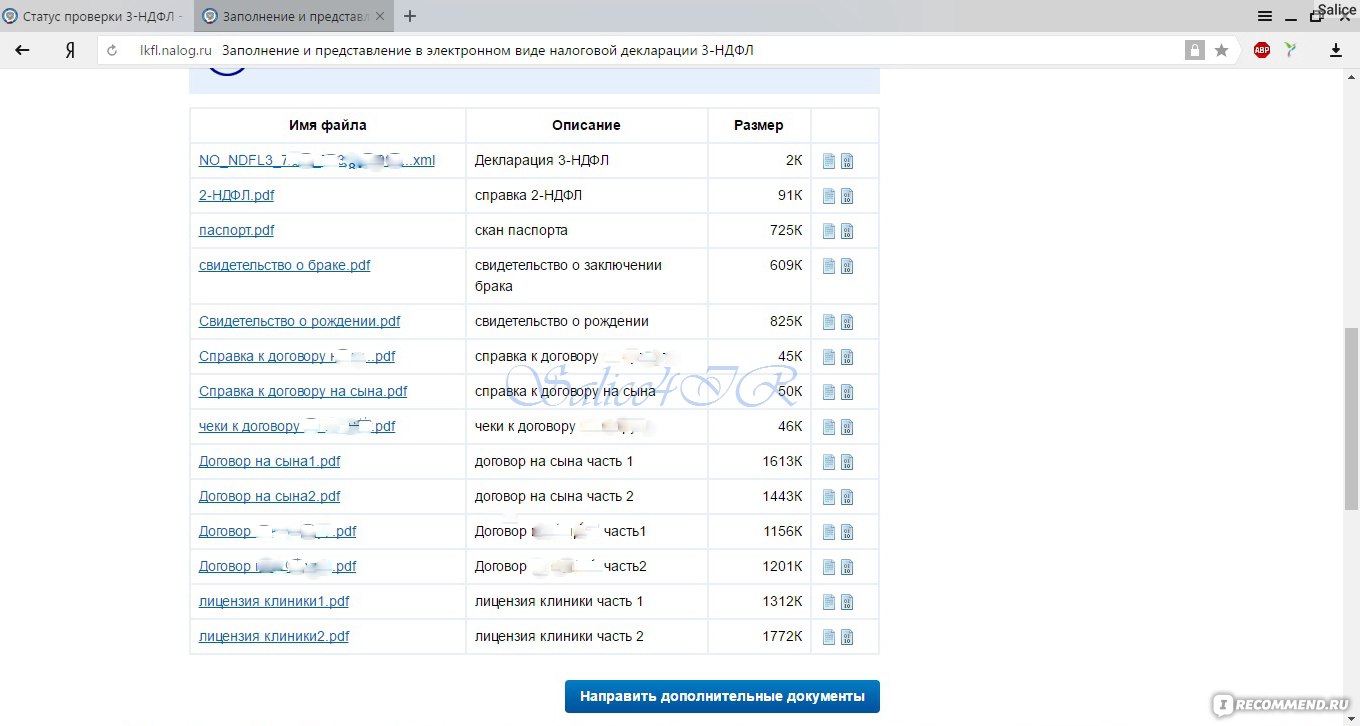Bookmark this page with the star icon
Viewport: 1360px width, 726px height.
point(1221,50)
